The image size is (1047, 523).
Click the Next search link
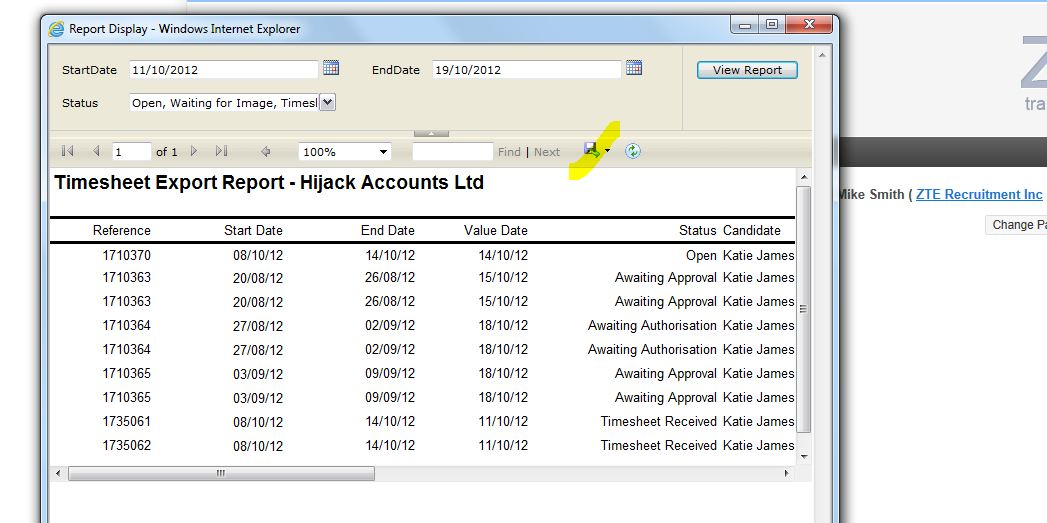tap(547, 152)
